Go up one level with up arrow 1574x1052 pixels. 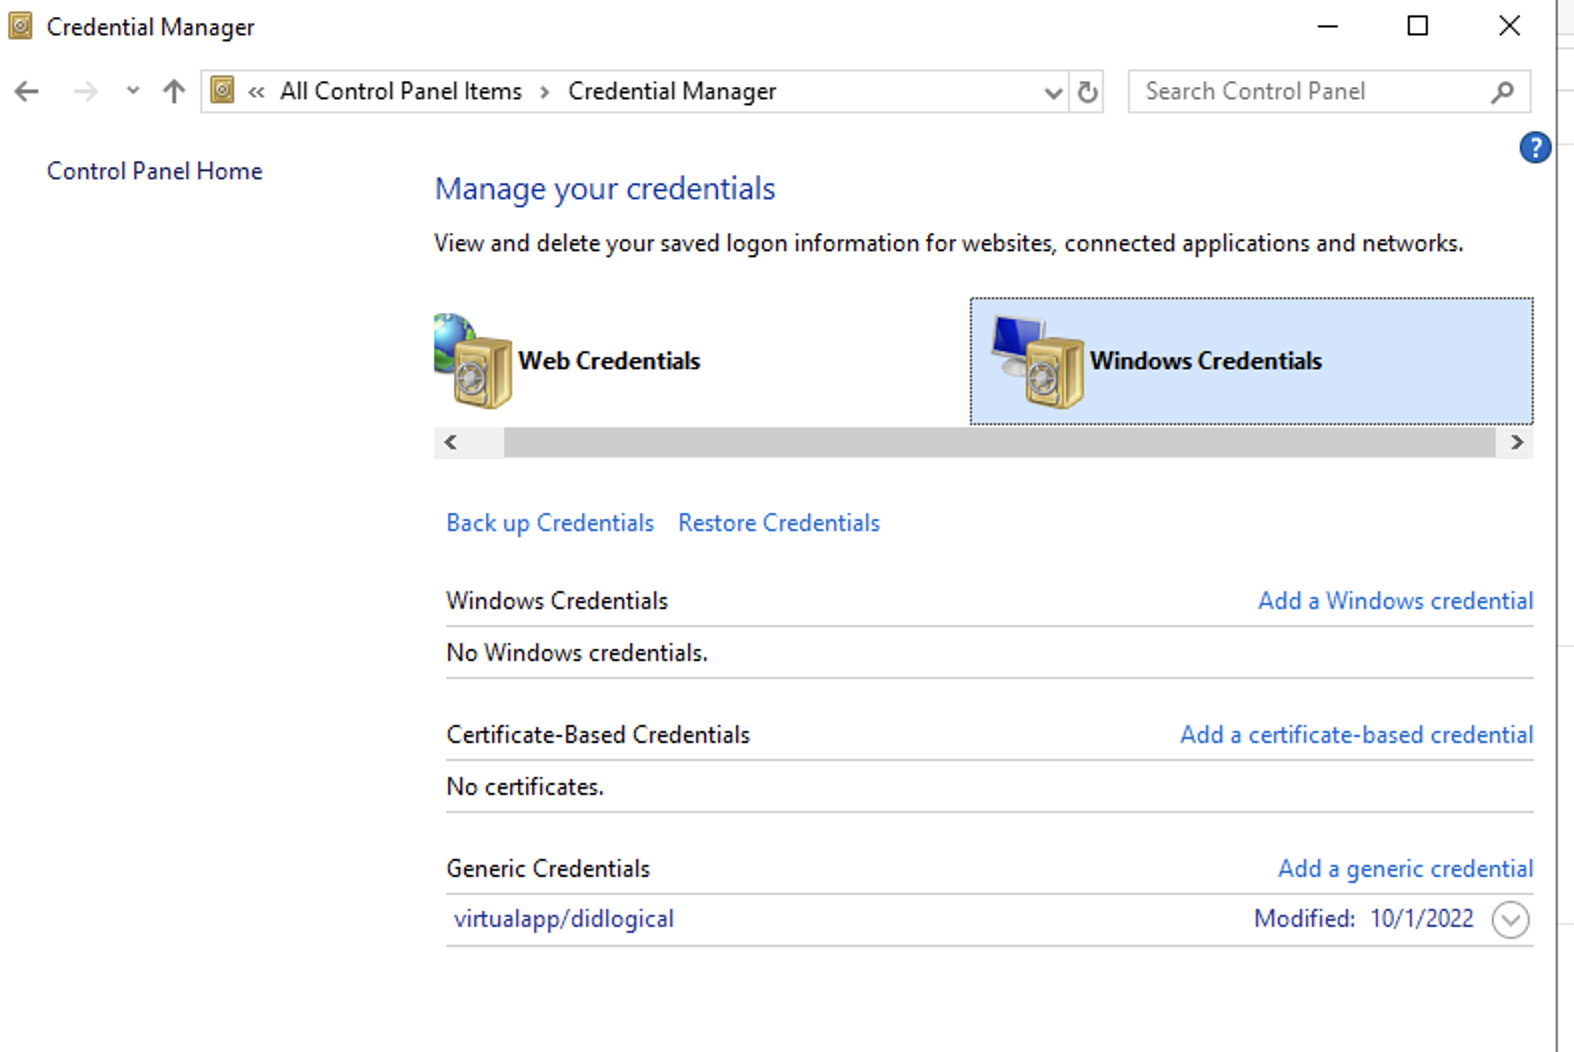pos(174,92)
